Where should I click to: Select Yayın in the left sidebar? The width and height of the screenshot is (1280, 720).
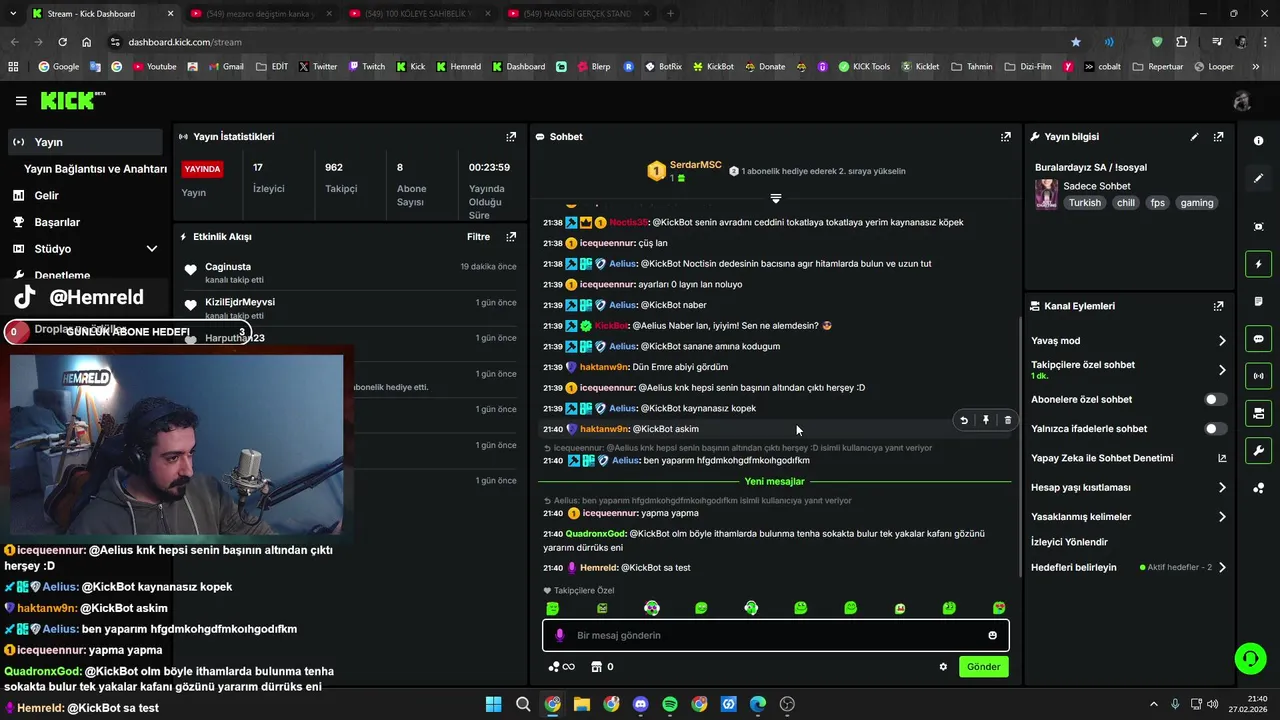[84, 142]
